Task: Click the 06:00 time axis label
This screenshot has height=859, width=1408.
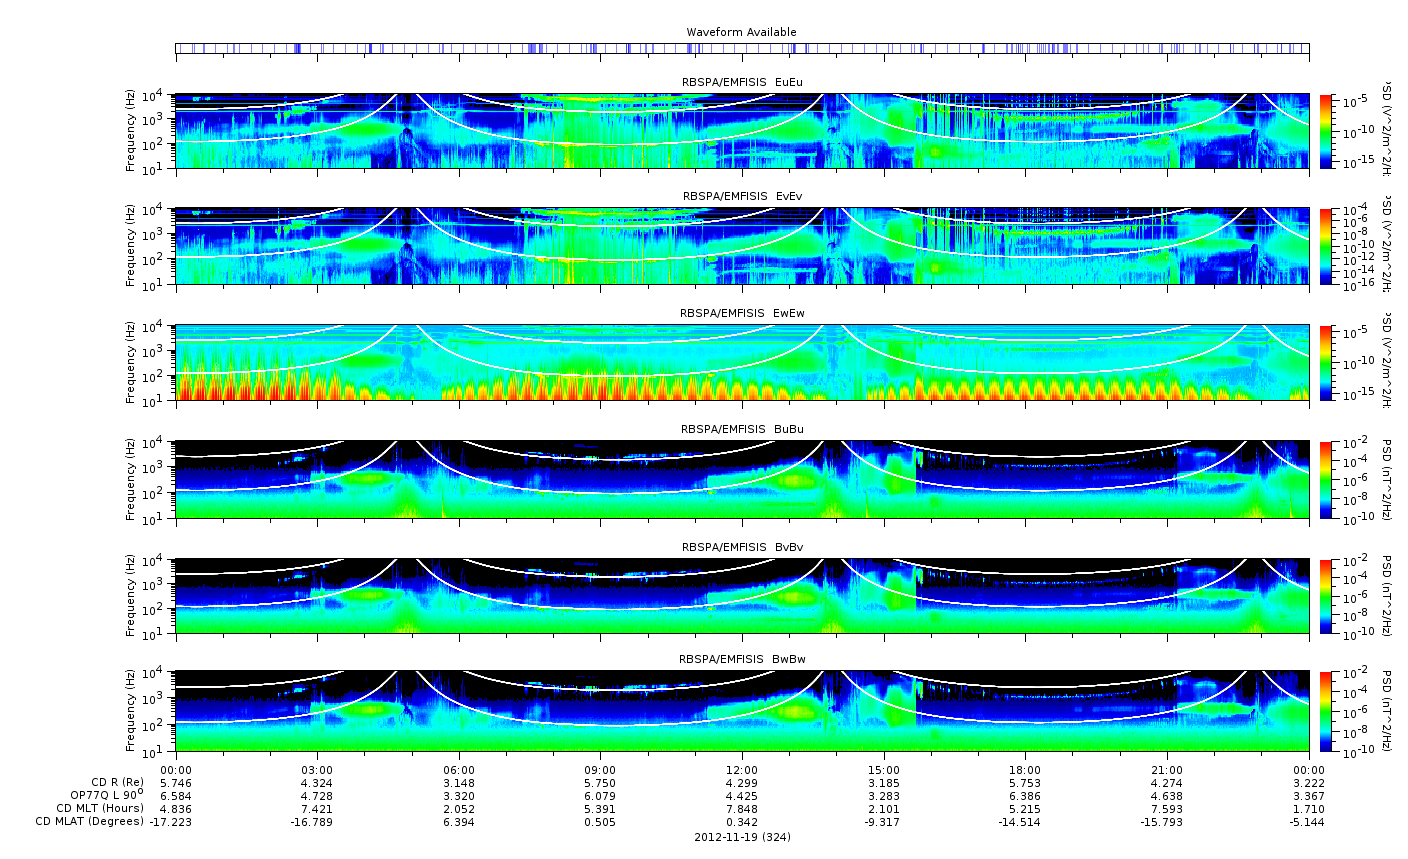Action: coord(459,770)
